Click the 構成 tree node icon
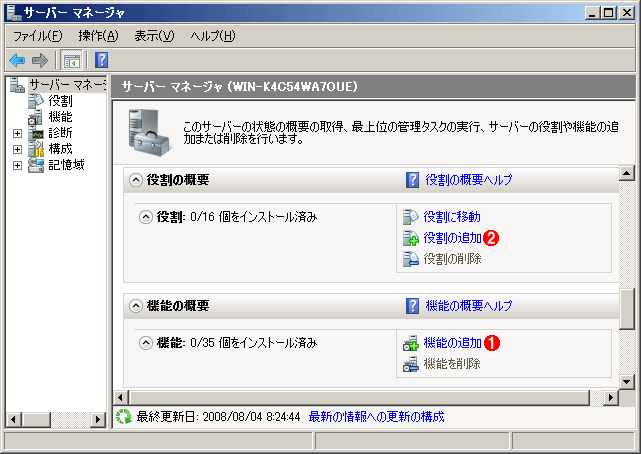Screen dimensions: 641x454 click(36, 149)
